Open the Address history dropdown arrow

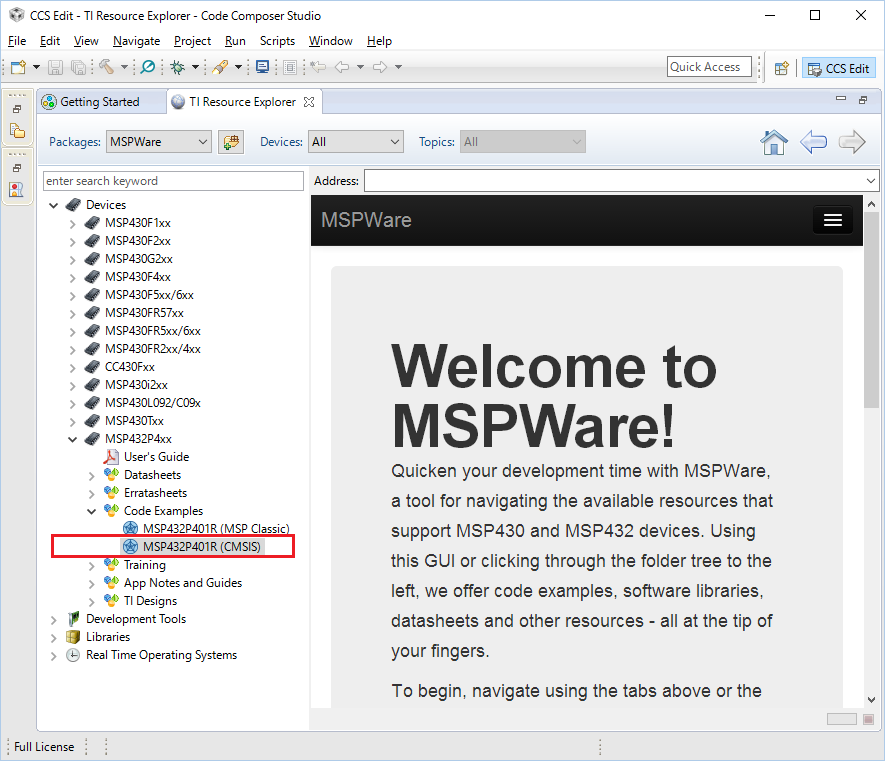pyautogui.click(x=871, y=181)
